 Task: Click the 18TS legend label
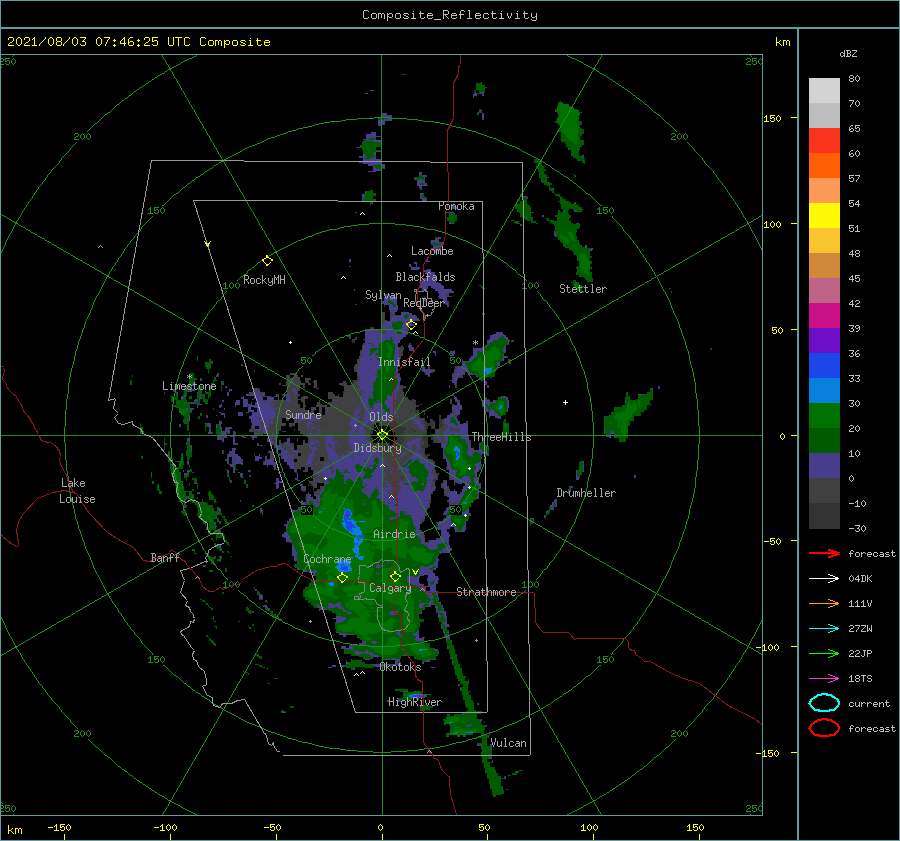860,679
